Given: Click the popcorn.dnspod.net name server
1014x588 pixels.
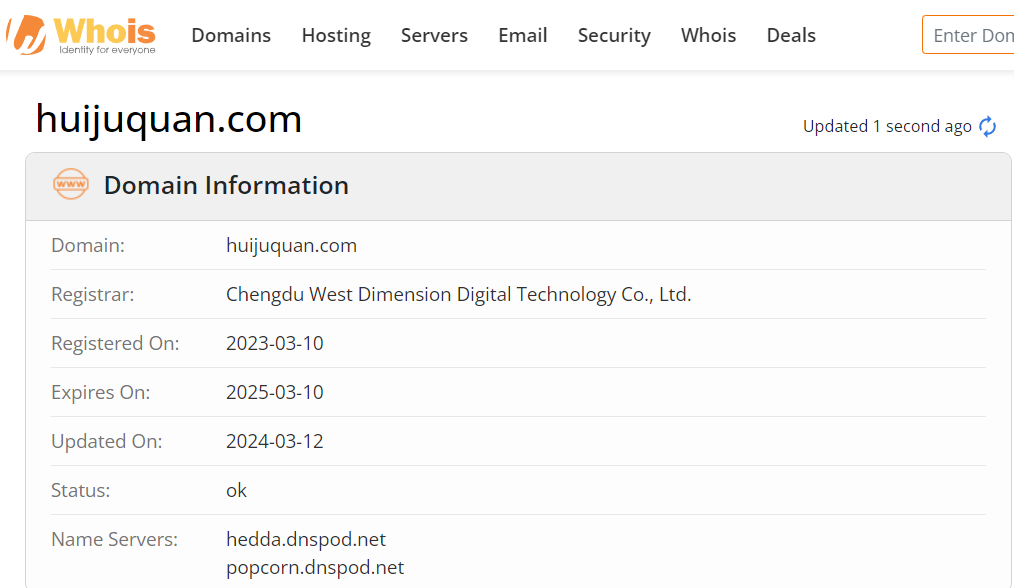Looking at the screenshot, I should coord(315,567).
